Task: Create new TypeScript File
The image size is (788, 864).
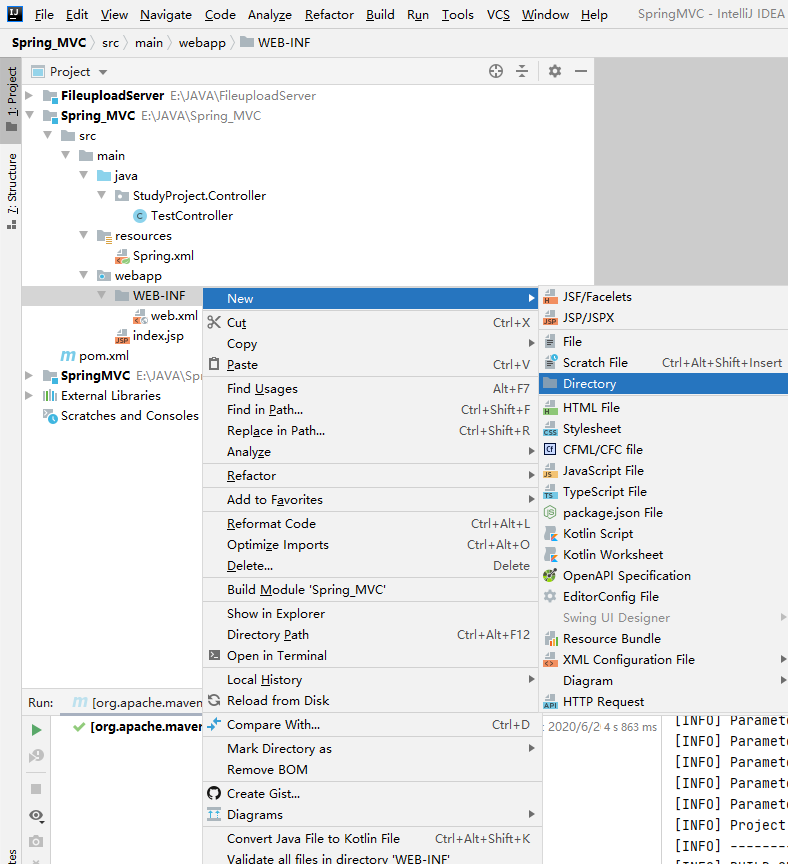Action: (x=664, y=492)
